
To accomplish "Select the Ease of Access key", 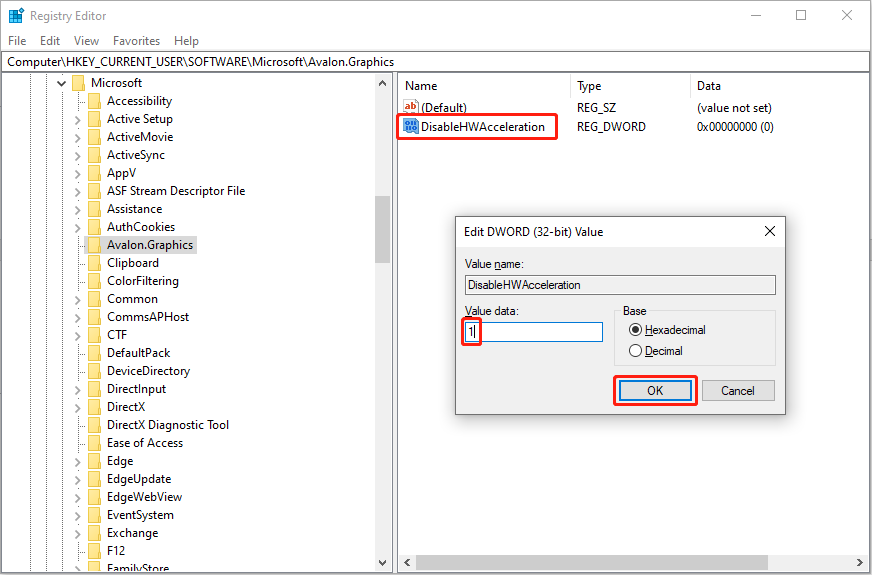I will coord(145,443).
